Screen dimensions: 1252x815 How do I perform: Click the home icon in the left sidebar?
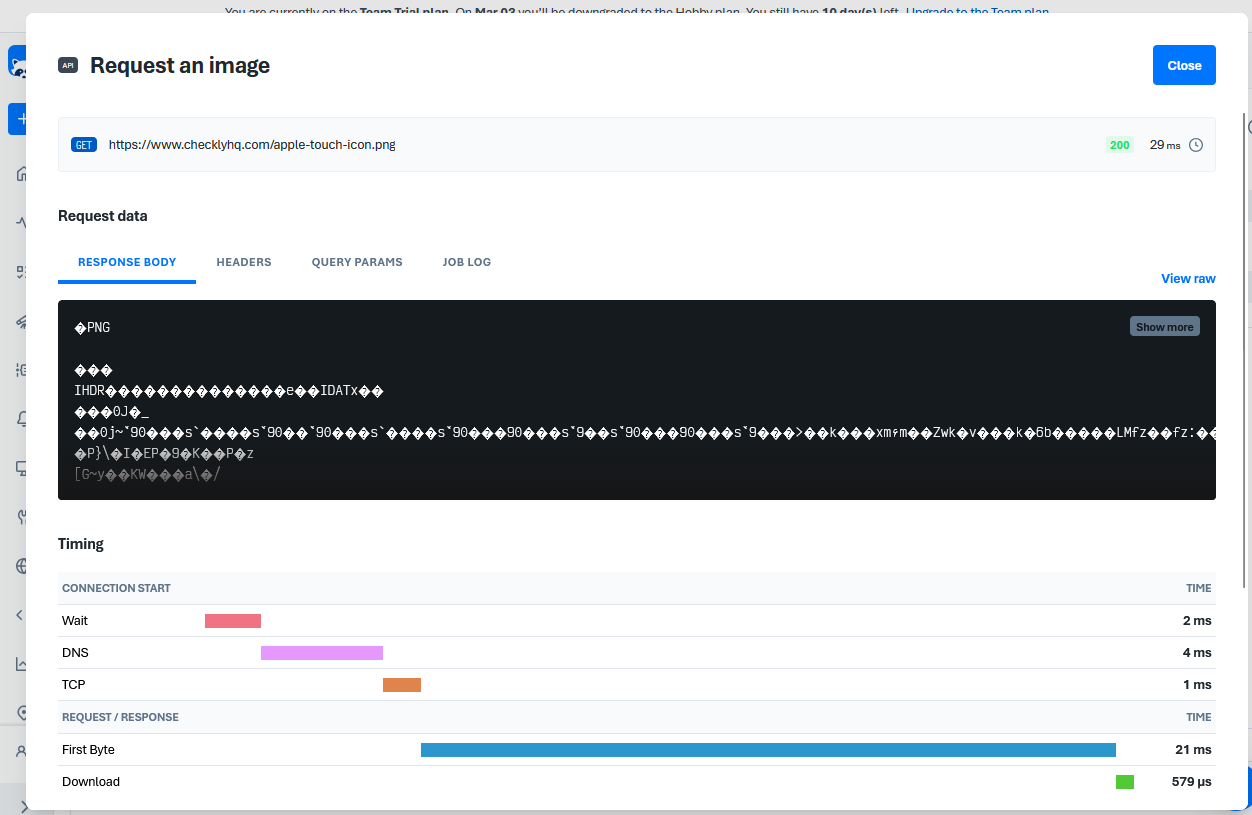(x=20, y=173)
